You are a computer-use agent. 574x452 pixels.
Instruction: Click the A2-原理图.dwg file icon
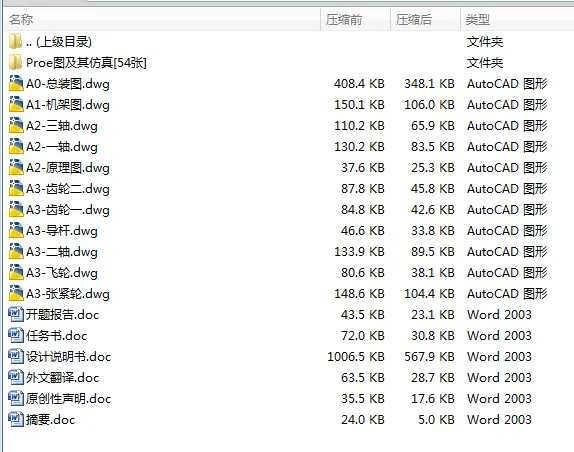(x=16, y=167)
